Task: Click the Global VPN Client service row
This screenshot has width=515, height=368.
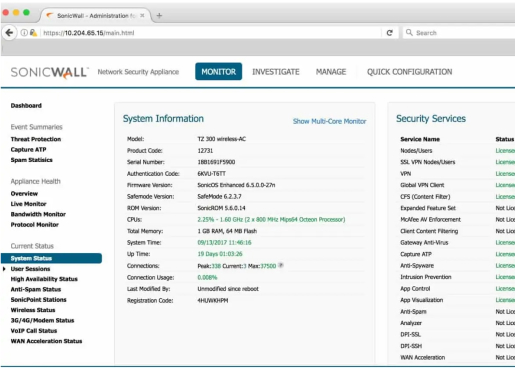Action: [x=457, y=185]
